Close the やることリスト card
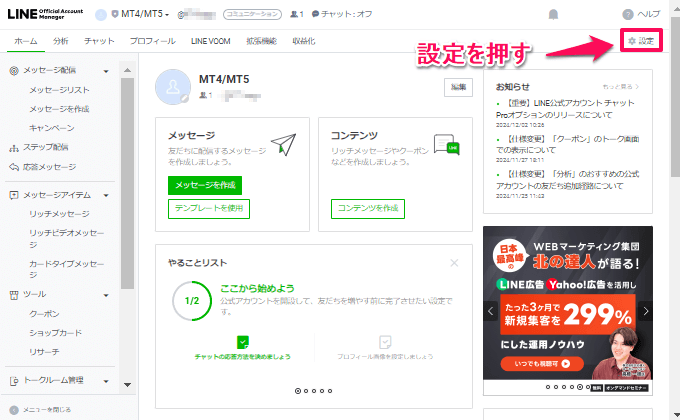680x420 pixels. click(454, 263)
